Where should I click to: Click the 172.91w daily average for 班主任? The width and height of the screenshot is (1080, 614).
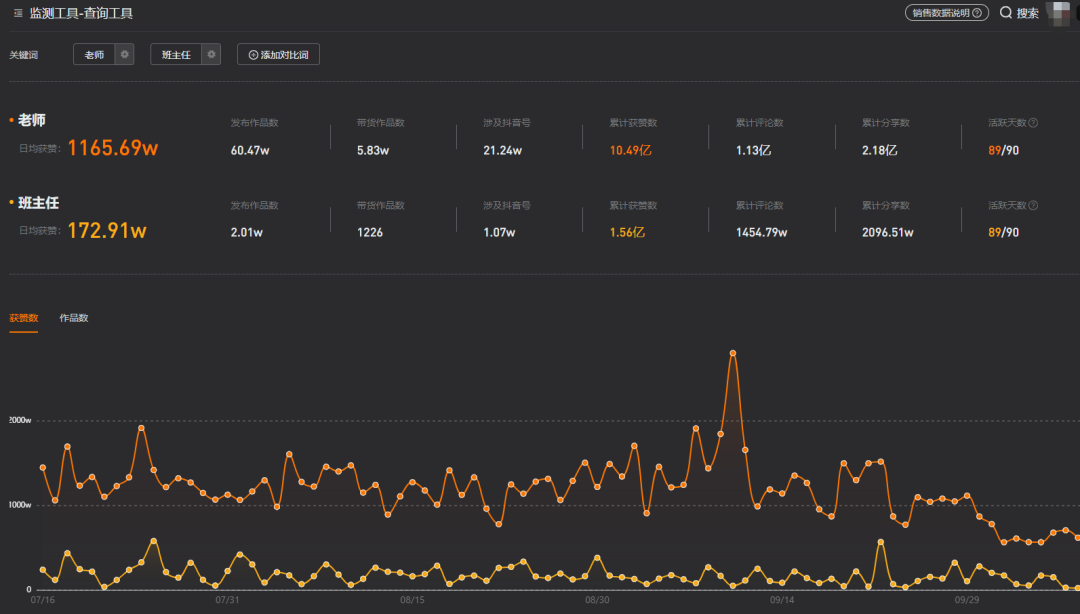tap(107, 231)
